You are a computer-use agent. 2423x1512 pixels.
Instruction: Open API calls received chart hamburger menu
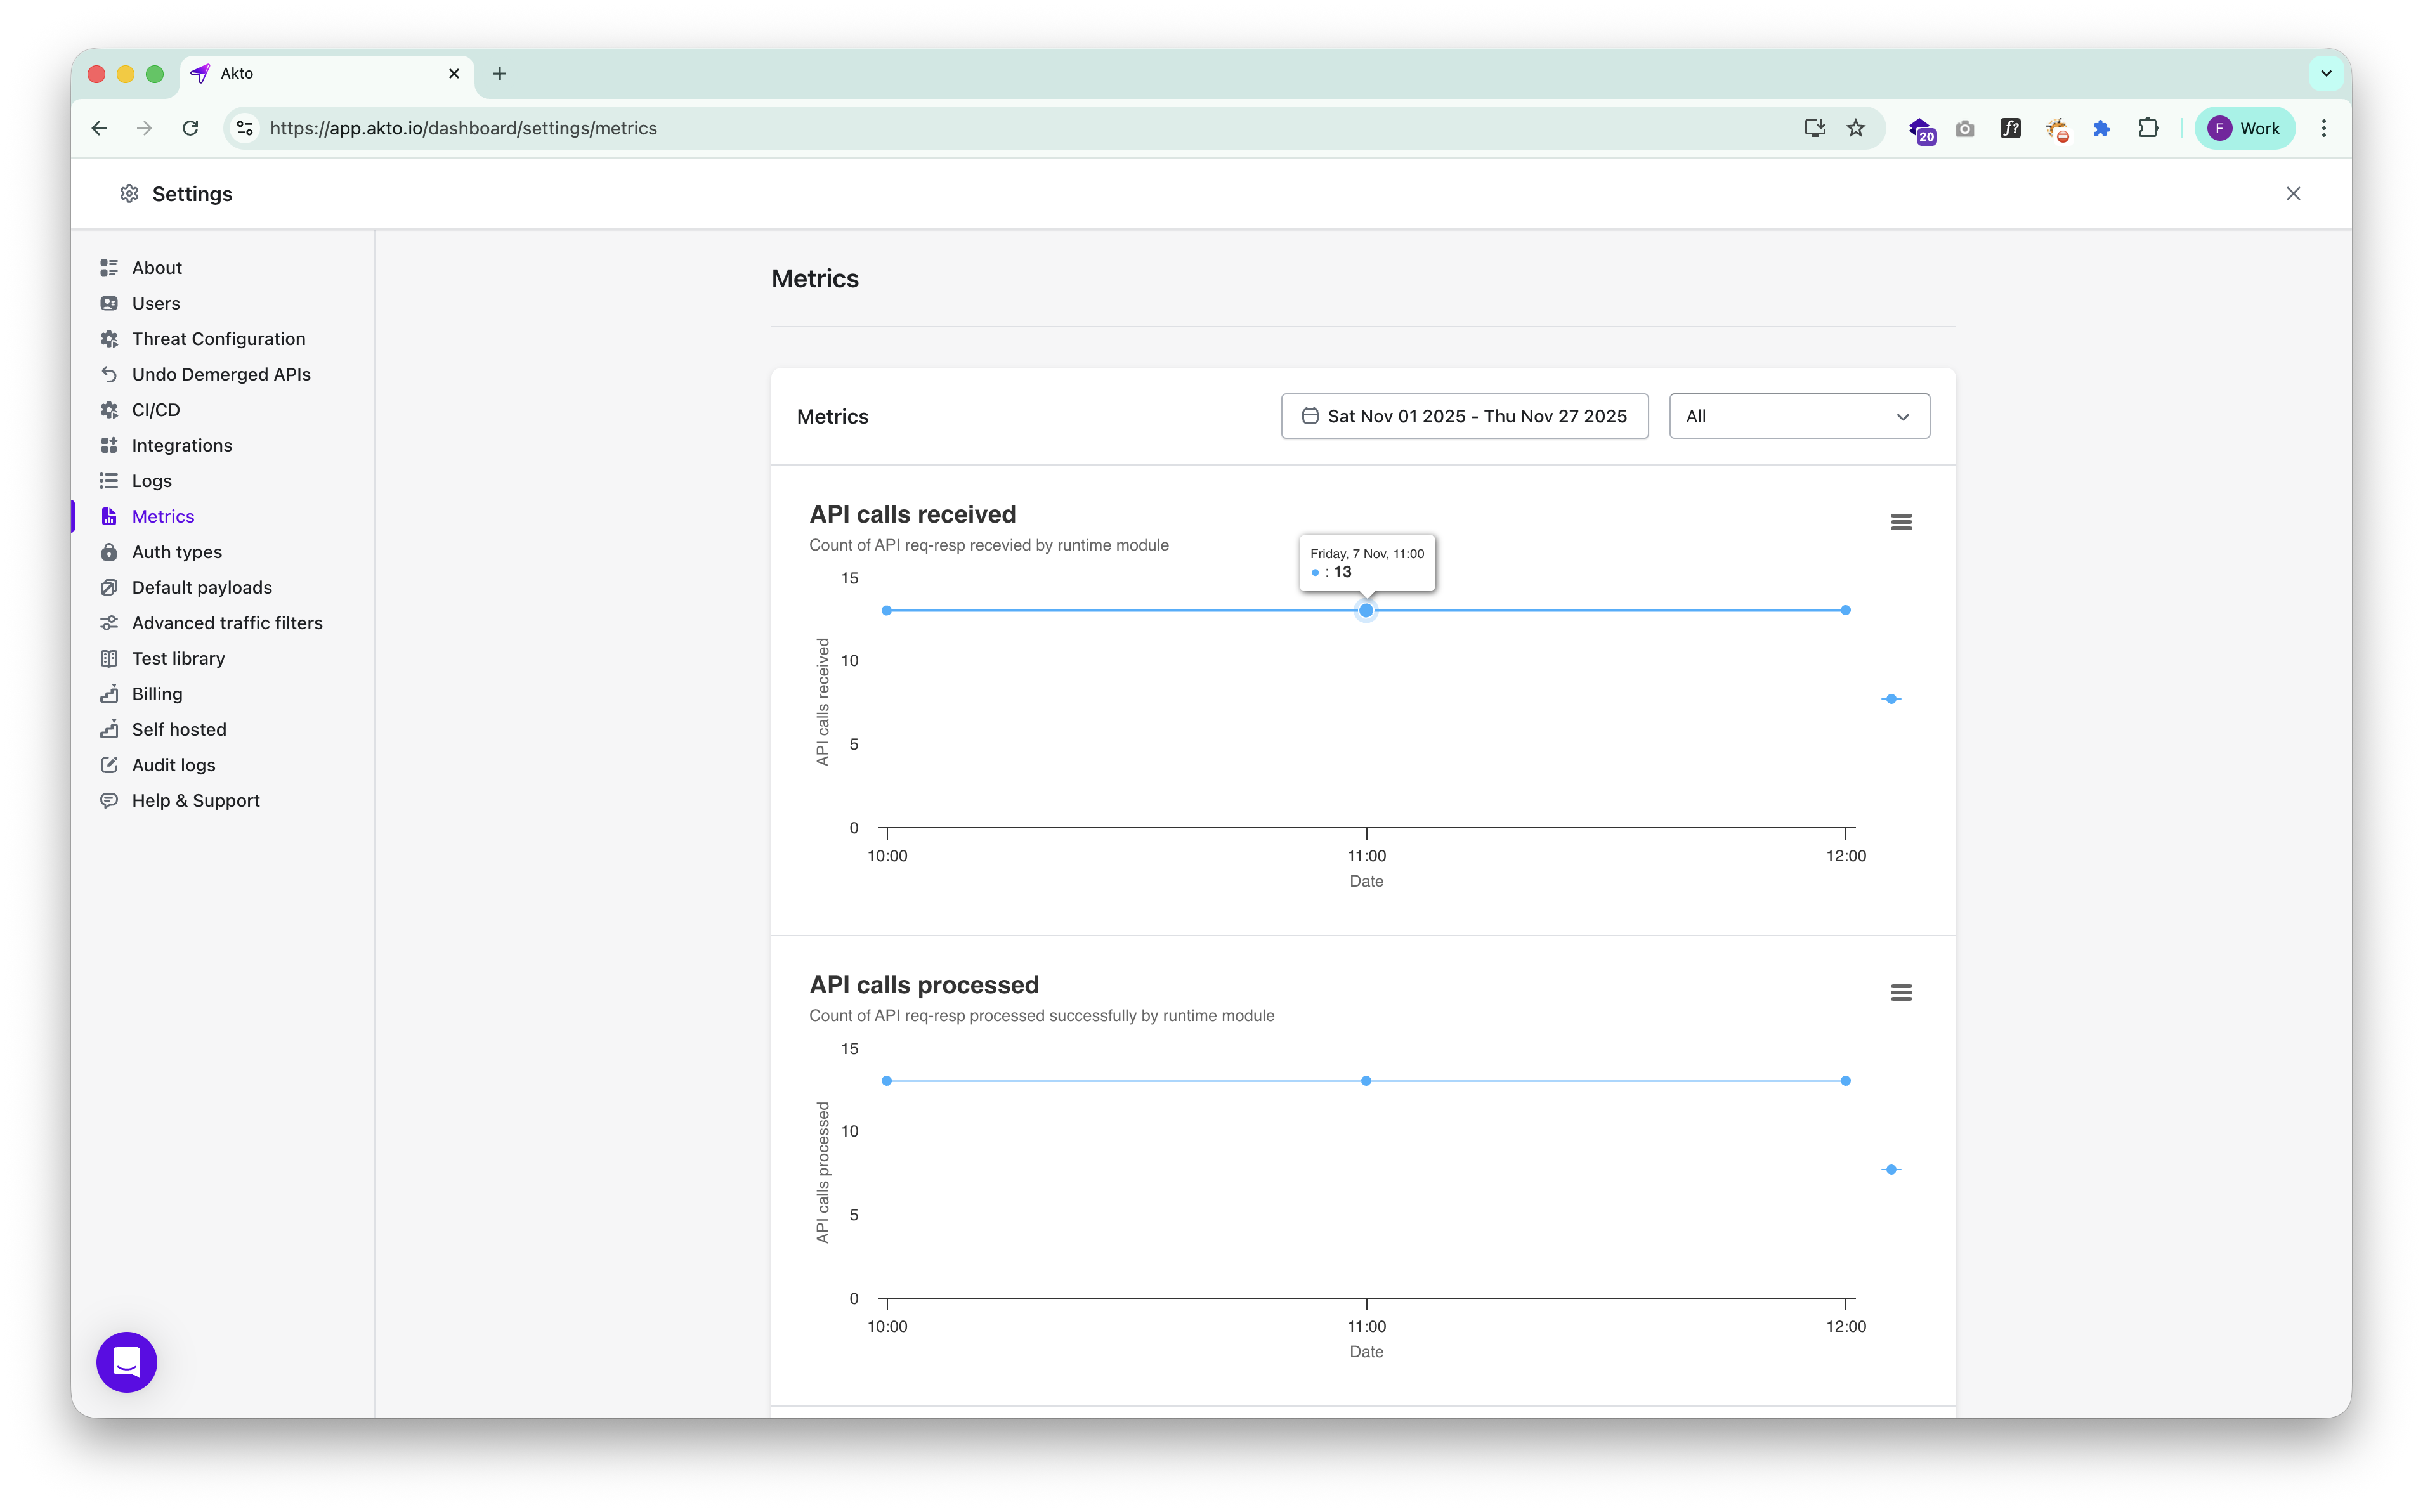[x=1900, y=522]
